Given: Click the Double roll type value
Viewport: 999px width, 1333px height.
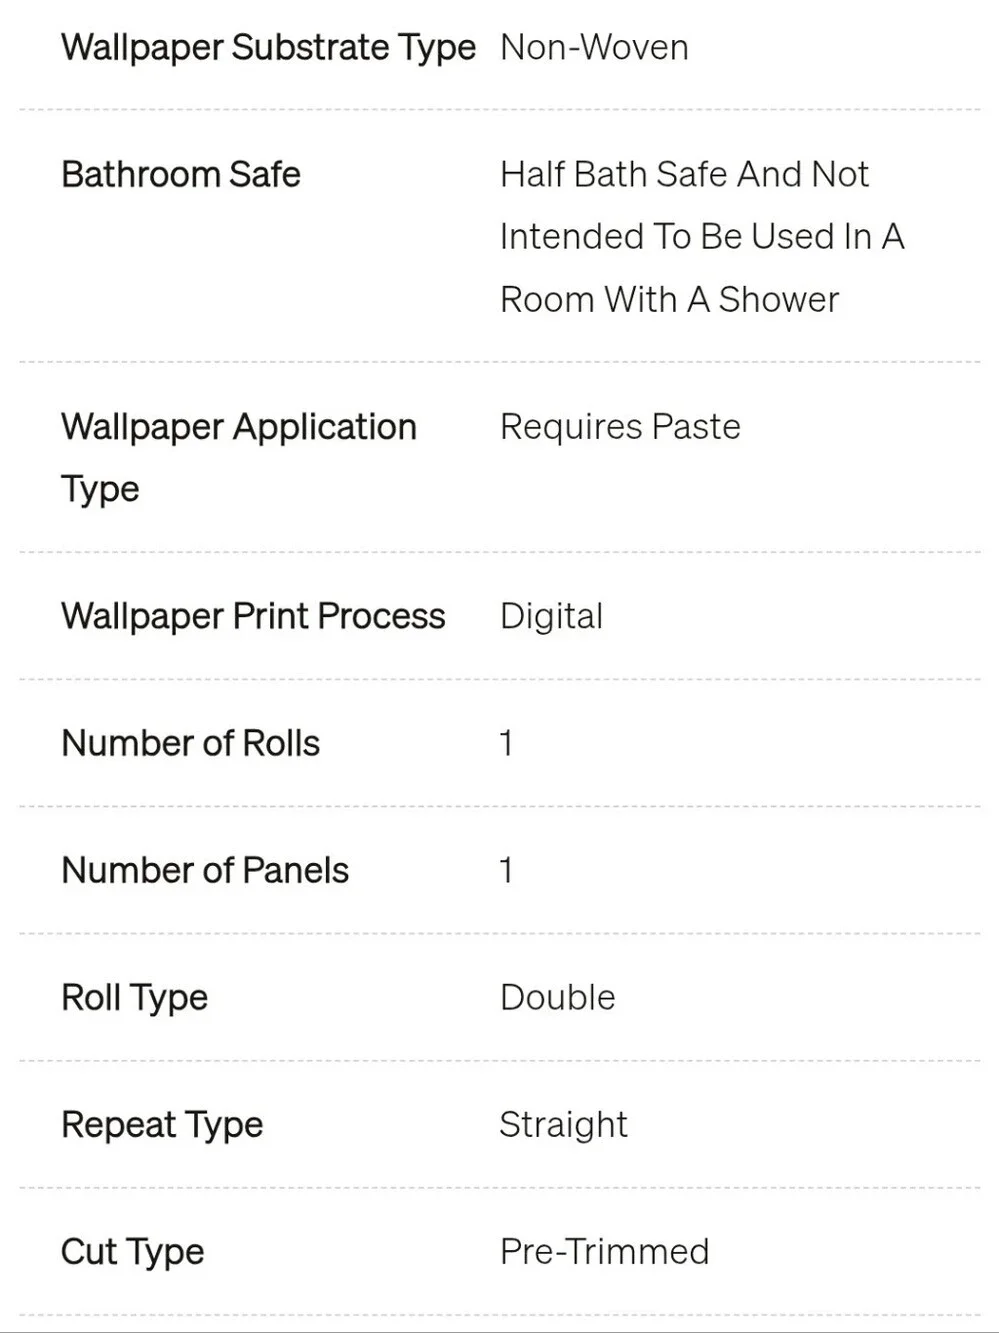Looking at the screenshot, I should coord(558,997).
